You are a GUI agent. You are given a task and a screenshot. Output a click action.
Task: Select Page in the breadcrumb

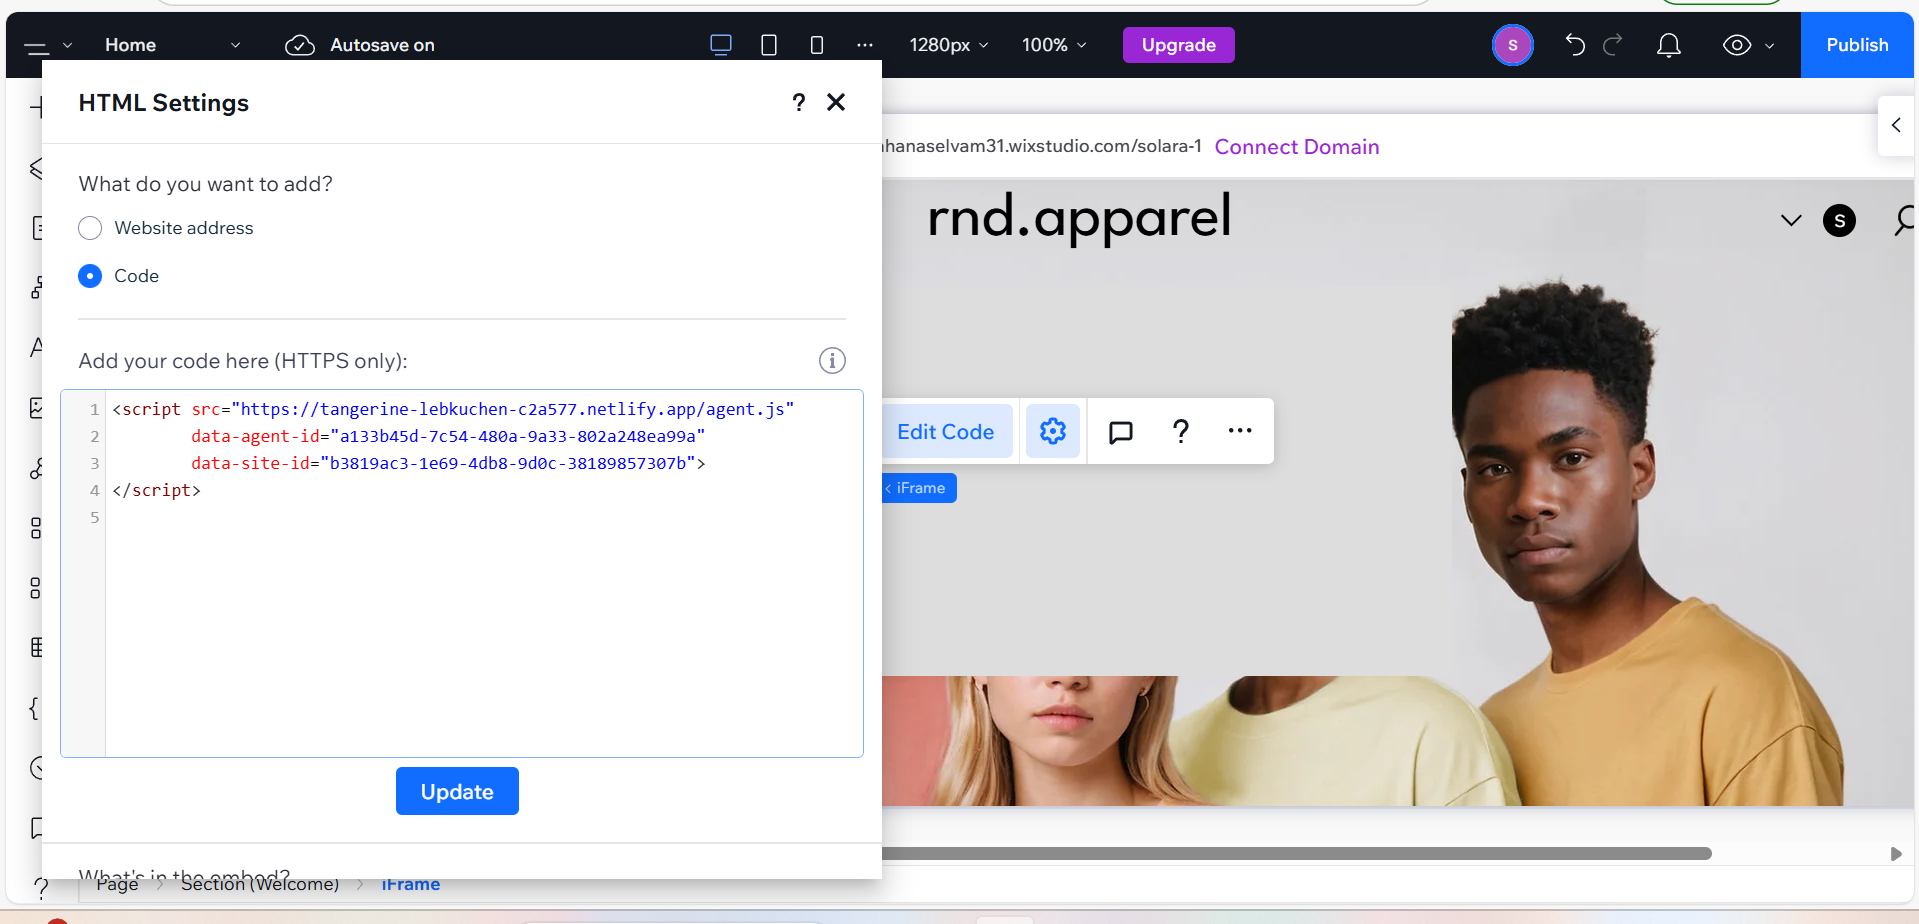point(117,884)
